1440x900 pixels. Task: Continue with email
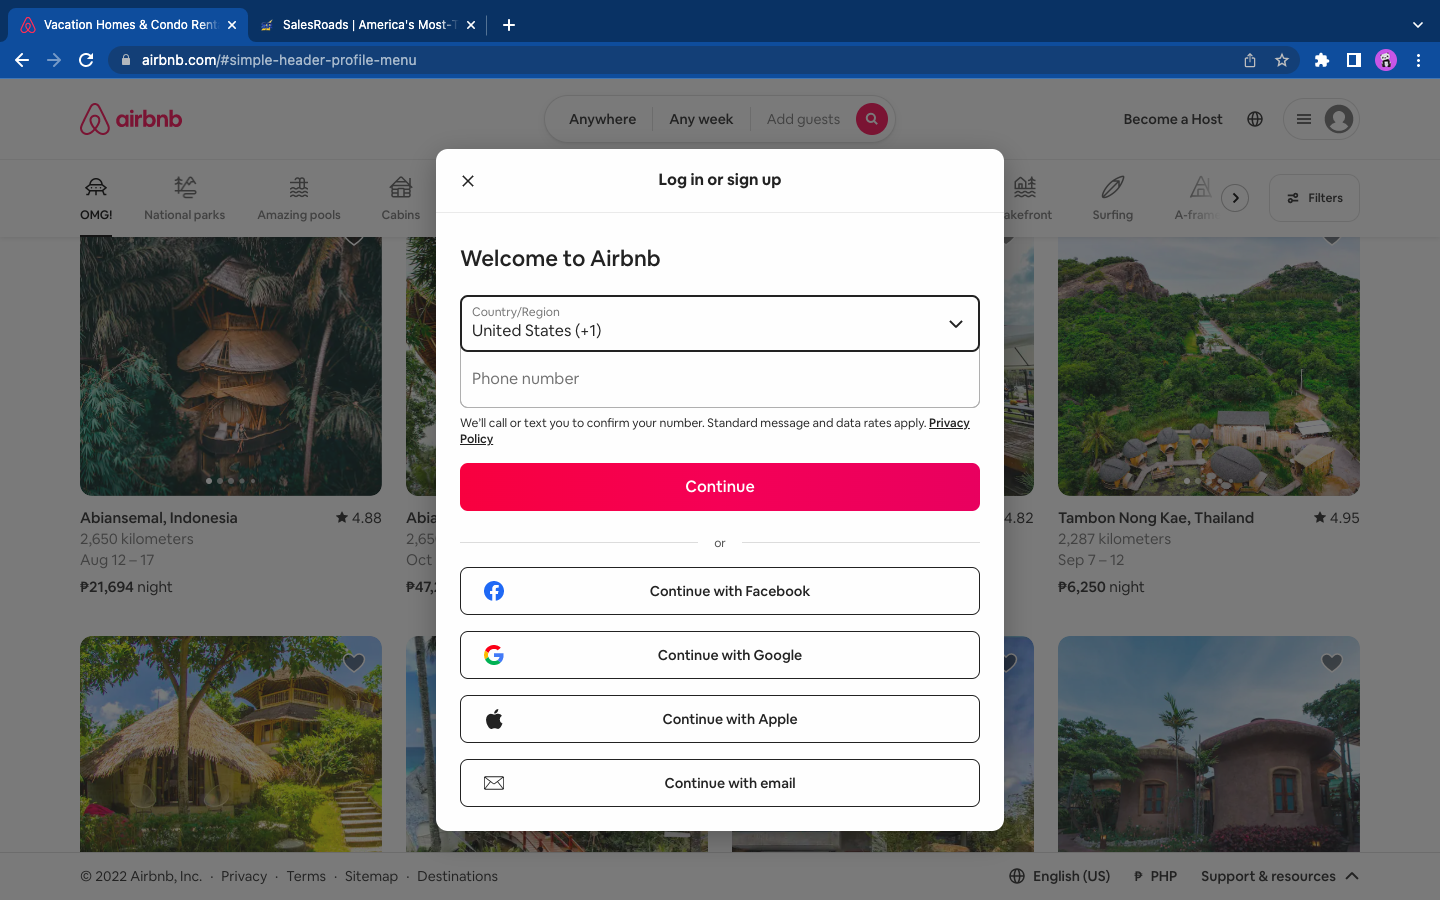coord(720,783)
